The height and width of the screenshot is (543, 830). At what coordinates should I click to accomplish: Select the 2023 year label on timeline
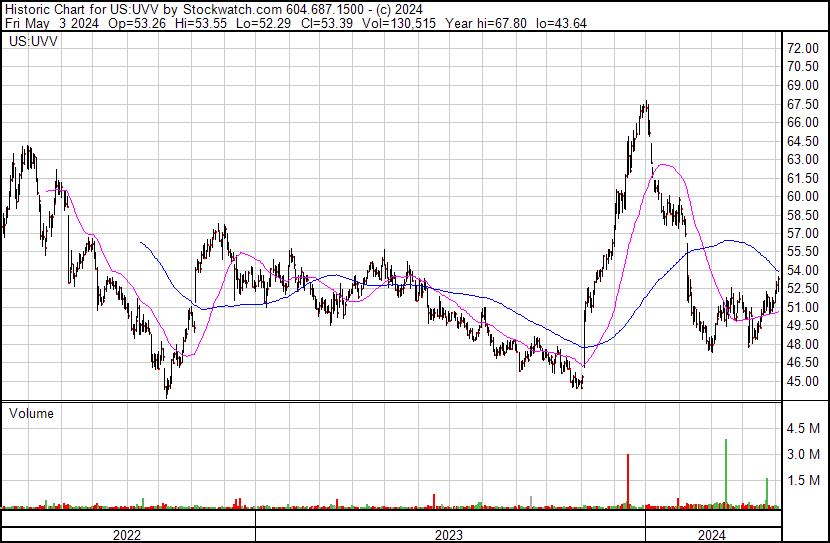[449, 535]
